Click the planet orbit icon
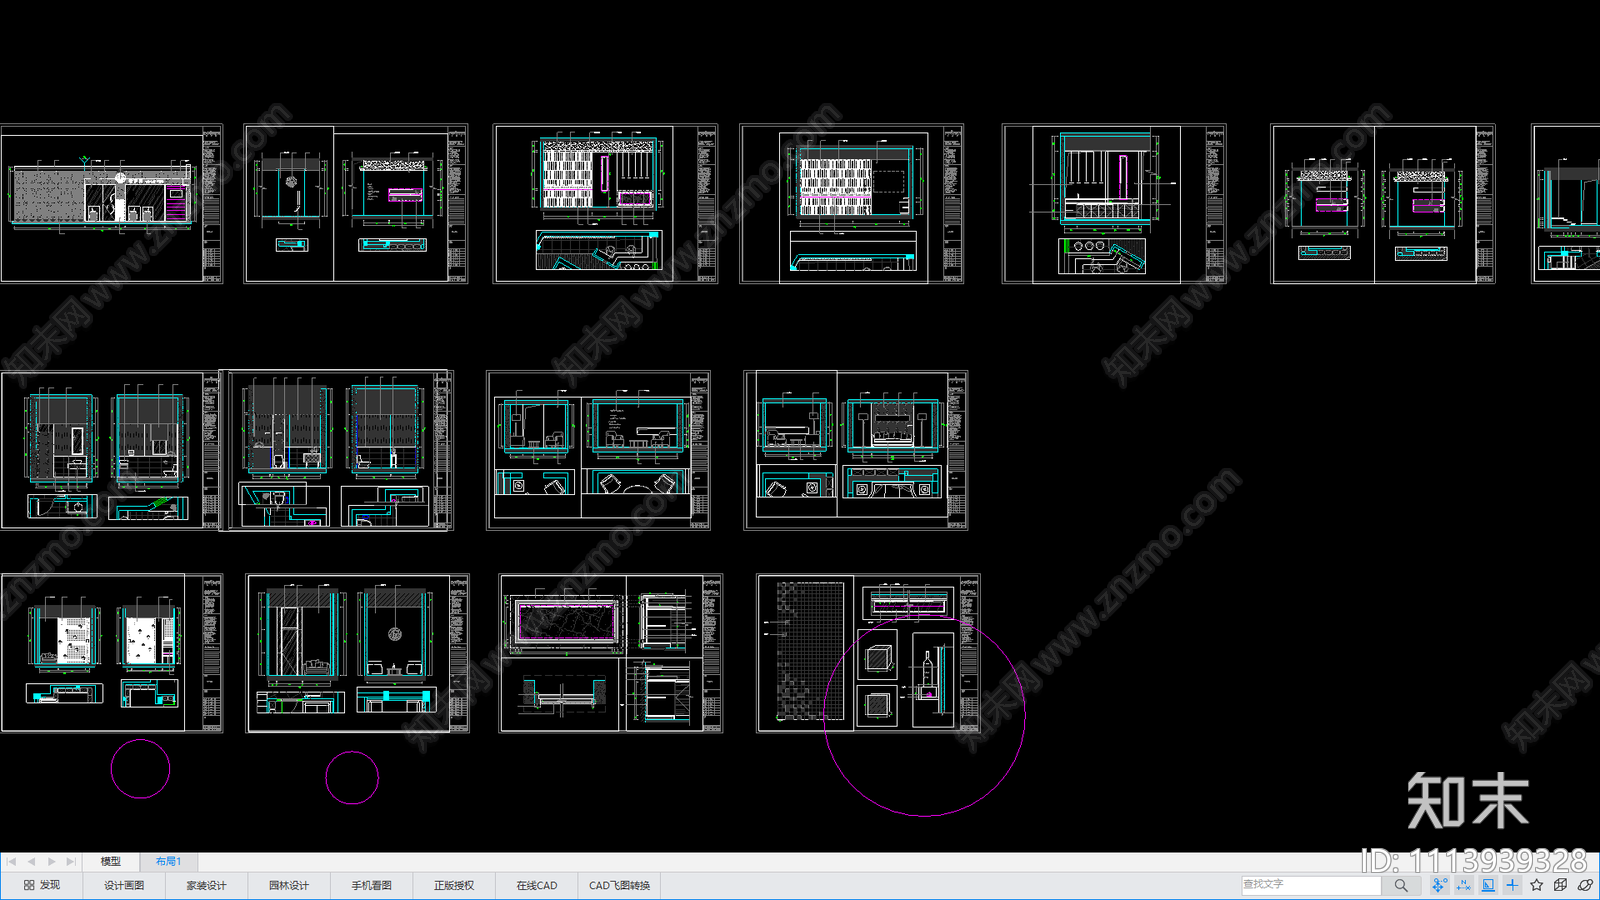1600x900 pixels. pos(1585,885)
